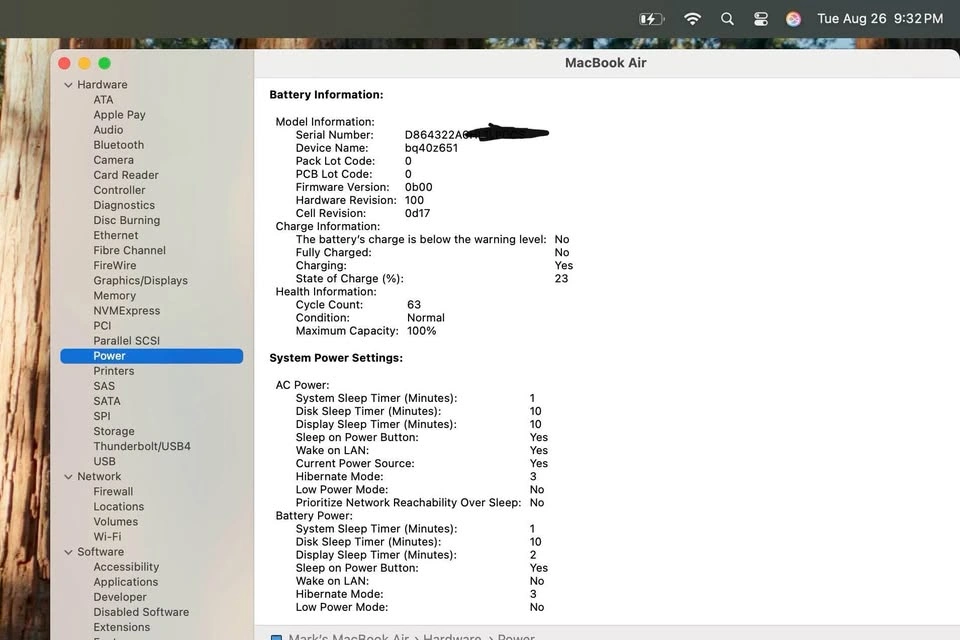Select Firewall under Network

coord(113,492)
